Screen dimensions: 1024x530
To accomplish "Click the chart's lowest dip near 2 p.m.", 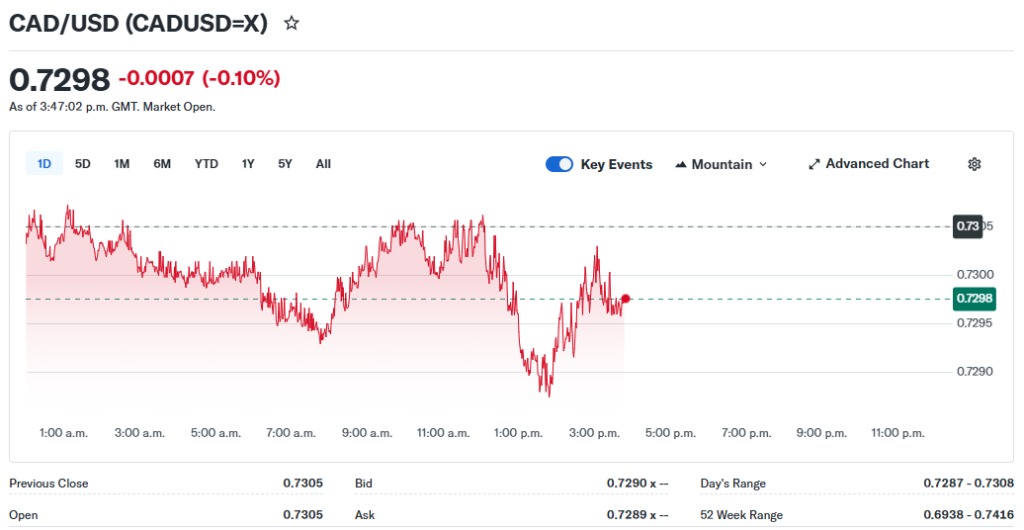I will click(549, 395).
